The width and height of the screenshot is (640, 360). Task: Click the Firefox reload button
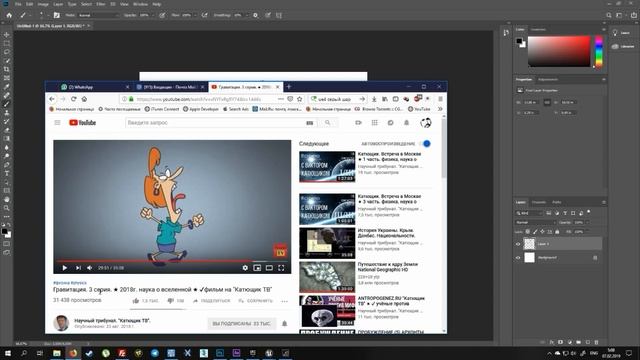click(x=73, y=99)
